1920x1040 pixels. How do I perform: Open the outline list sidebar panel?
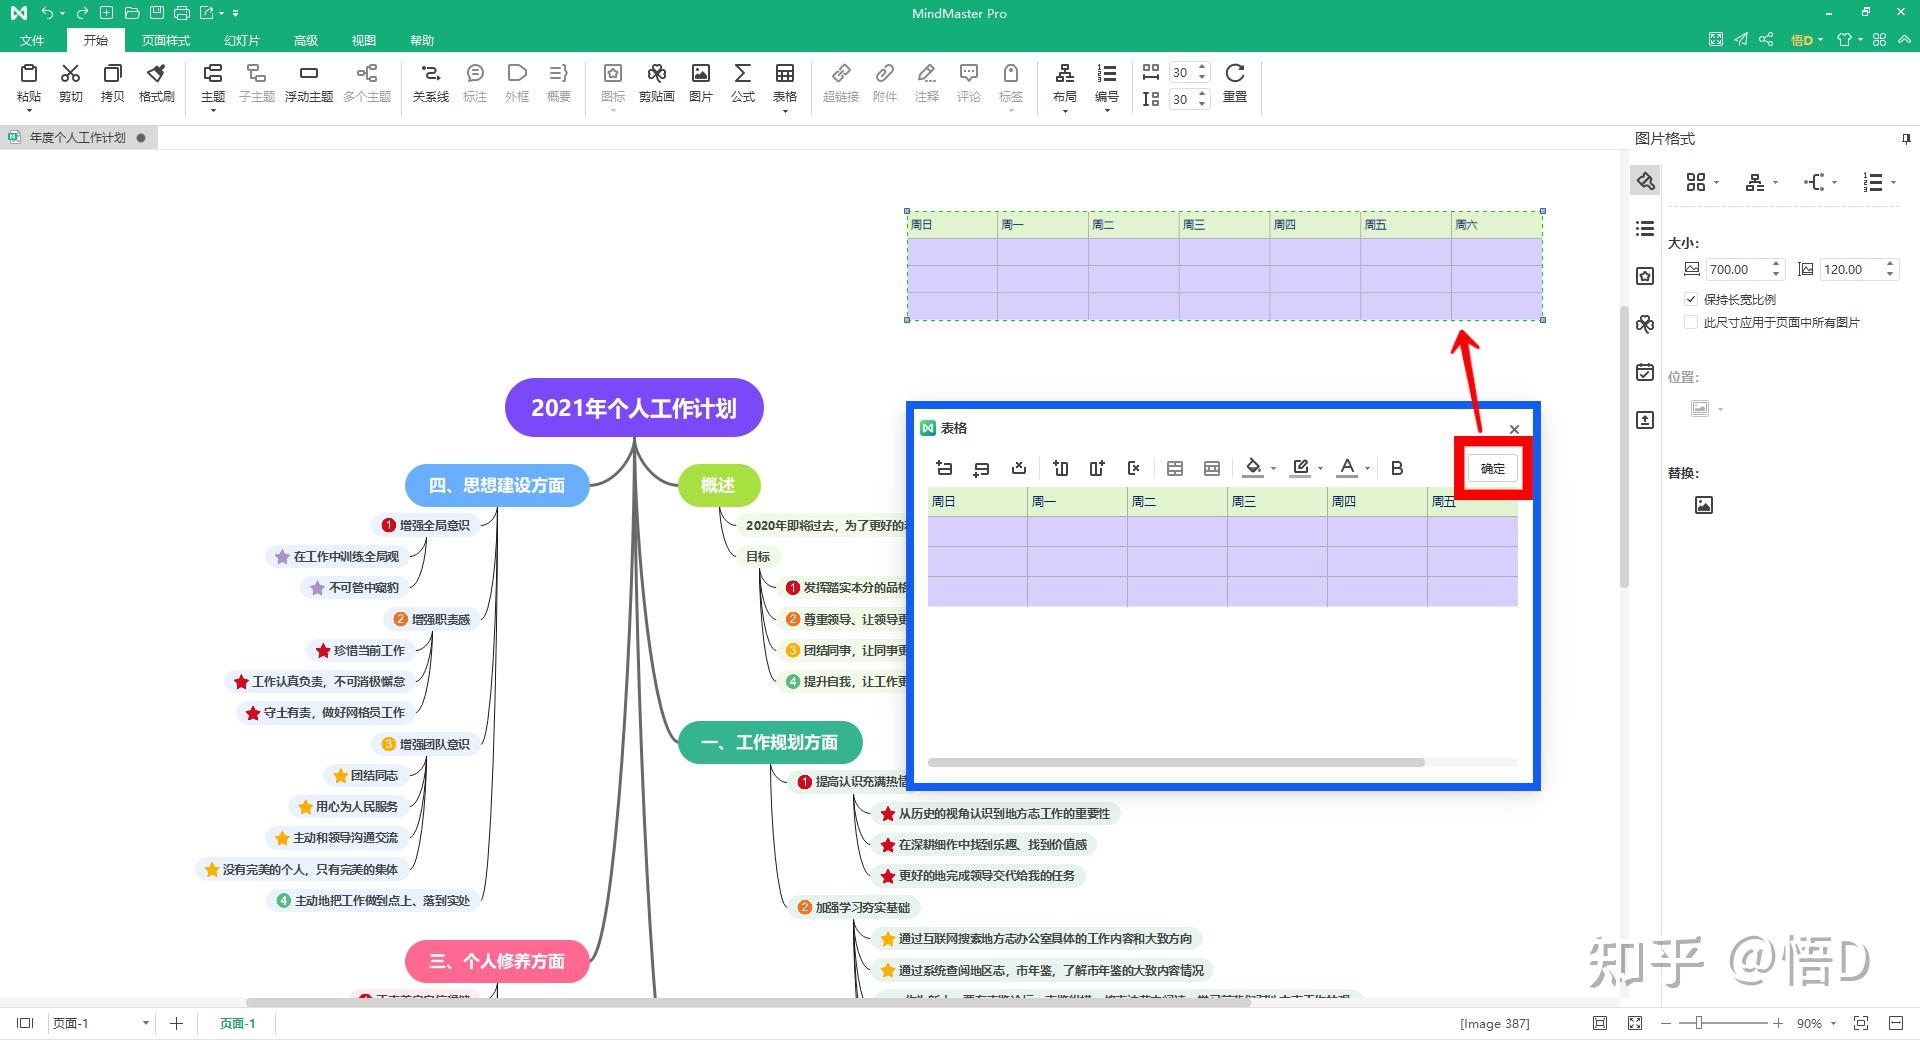tap(1645, 229)
